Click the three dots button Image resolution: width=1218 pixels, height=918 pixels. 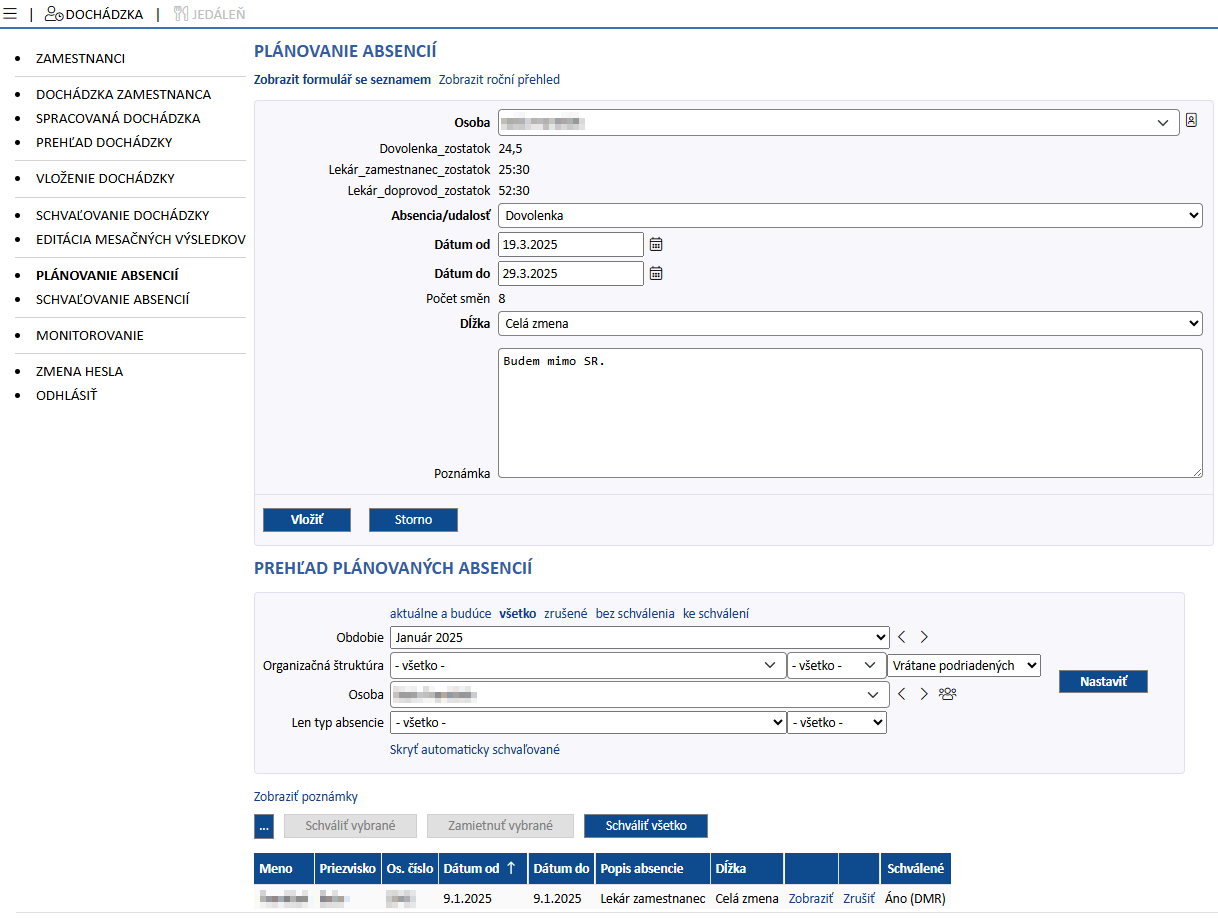point(264,826)
